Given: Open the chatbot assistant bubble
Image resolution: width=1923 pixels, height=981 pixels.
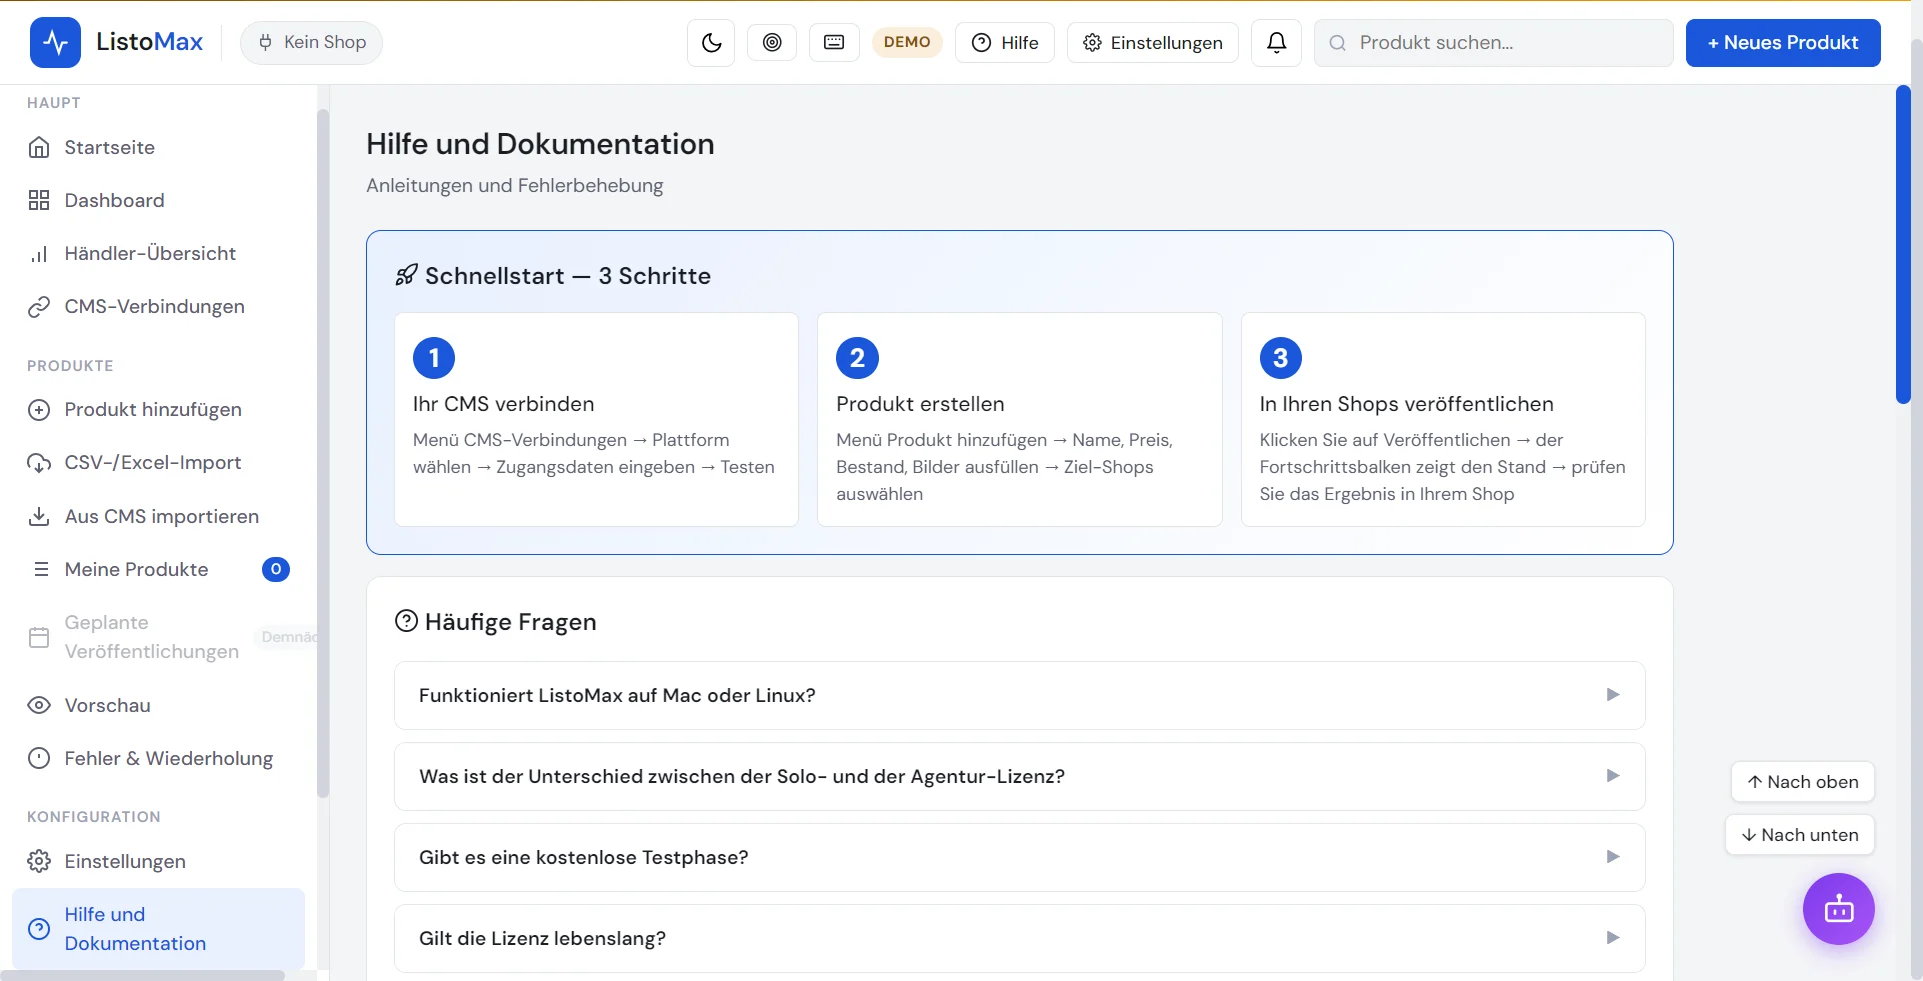Looking at the screenshot, I should click(x=1838, y=909).
